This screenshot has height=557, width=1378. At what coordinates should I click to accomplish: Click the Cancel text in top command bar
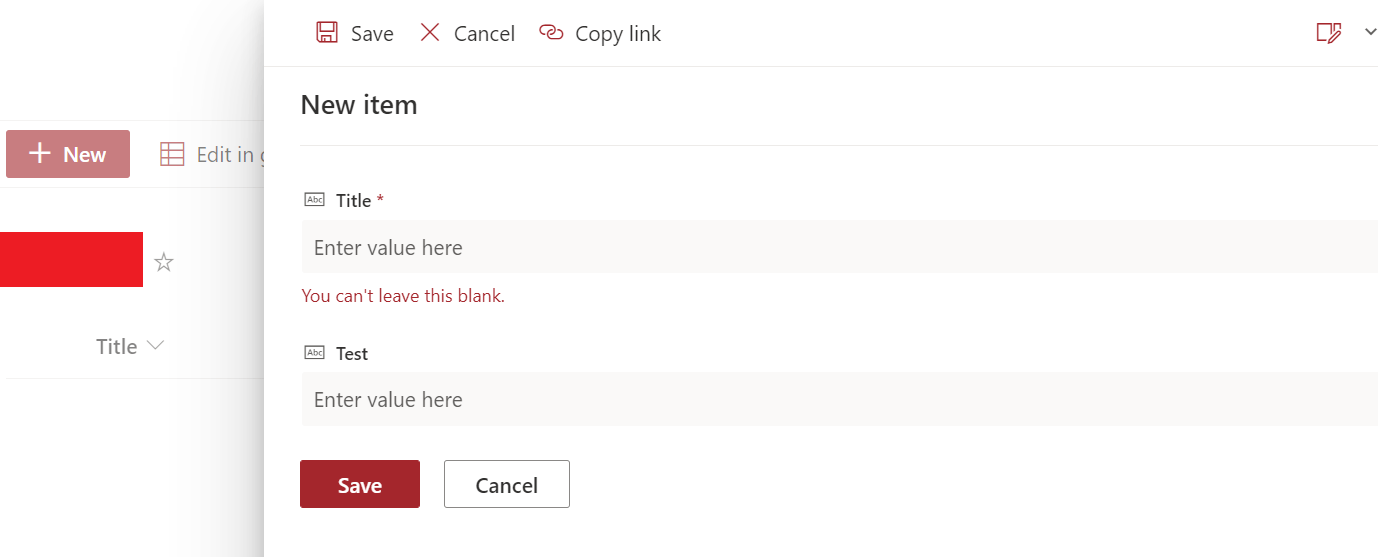click(484, 34)
